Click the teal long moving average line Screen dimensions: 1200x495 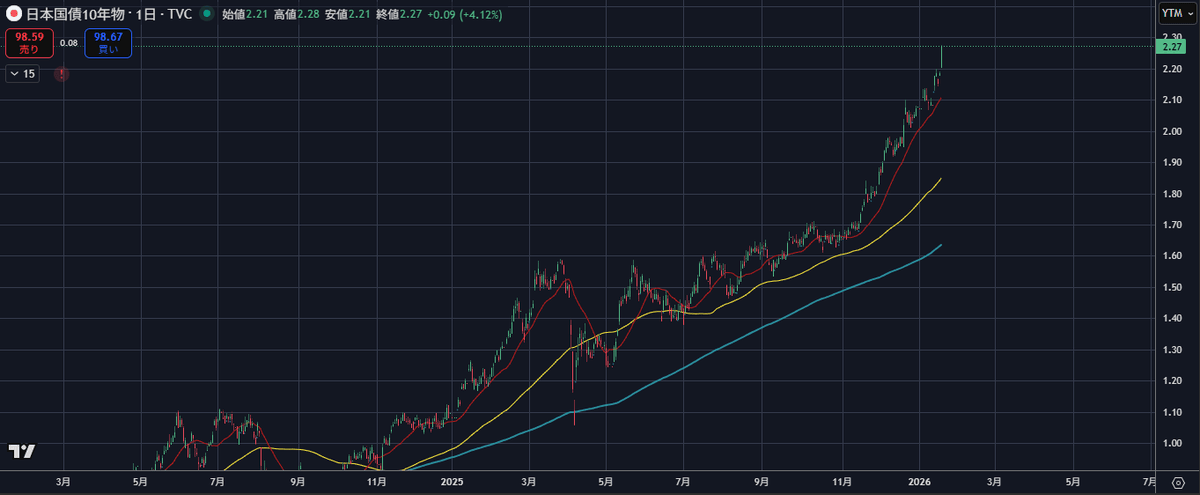tap(900, 263)
